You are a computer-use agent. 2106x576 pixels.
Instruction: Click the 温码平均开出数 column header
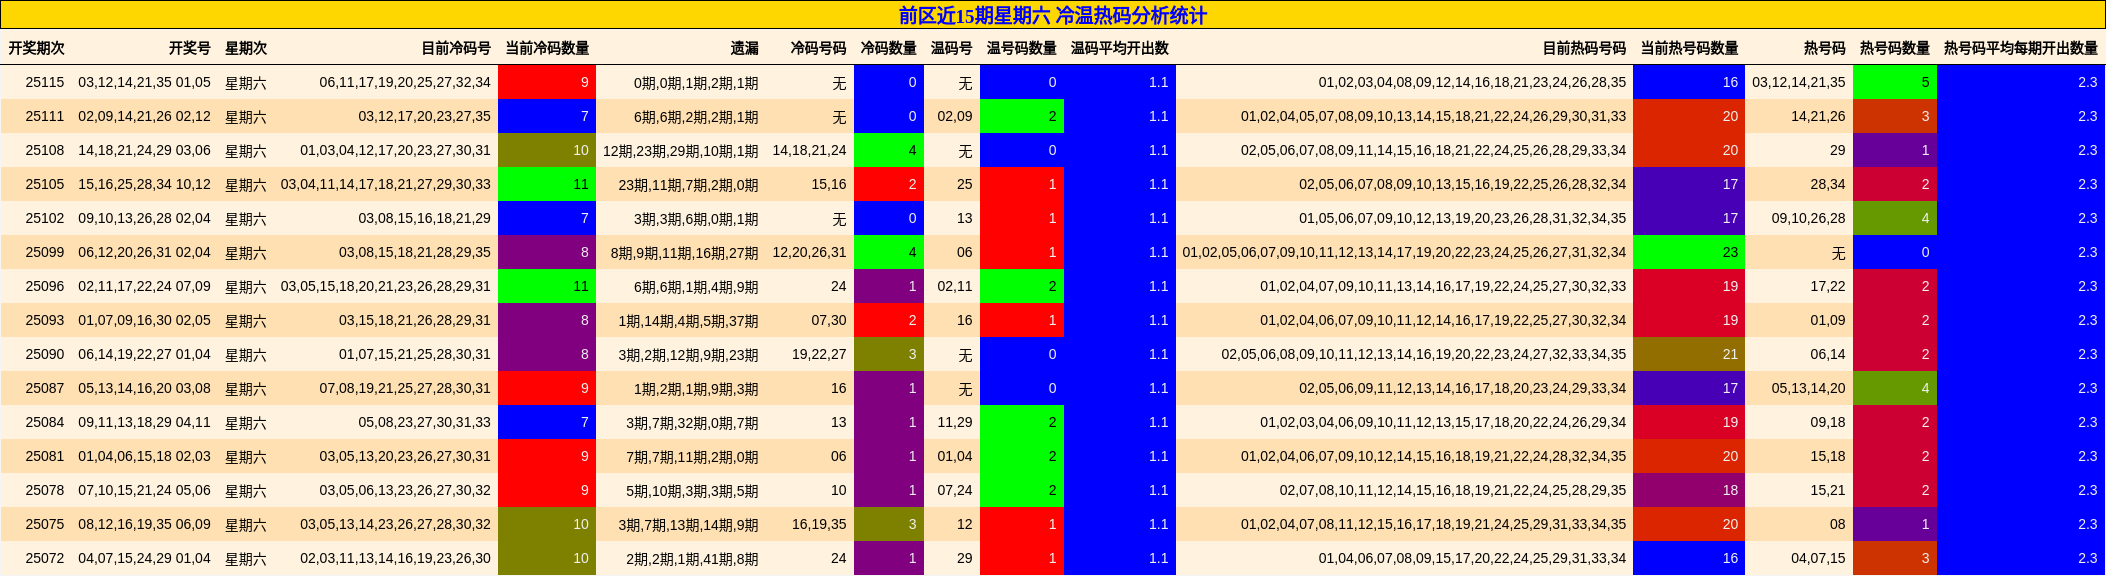point(1119,48)
